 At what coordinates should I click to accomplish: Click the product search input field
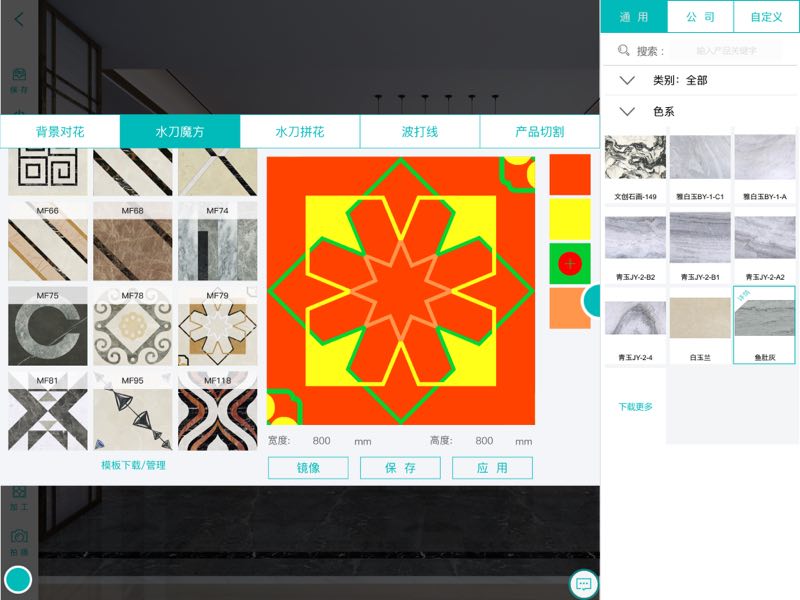pos(726,51)
